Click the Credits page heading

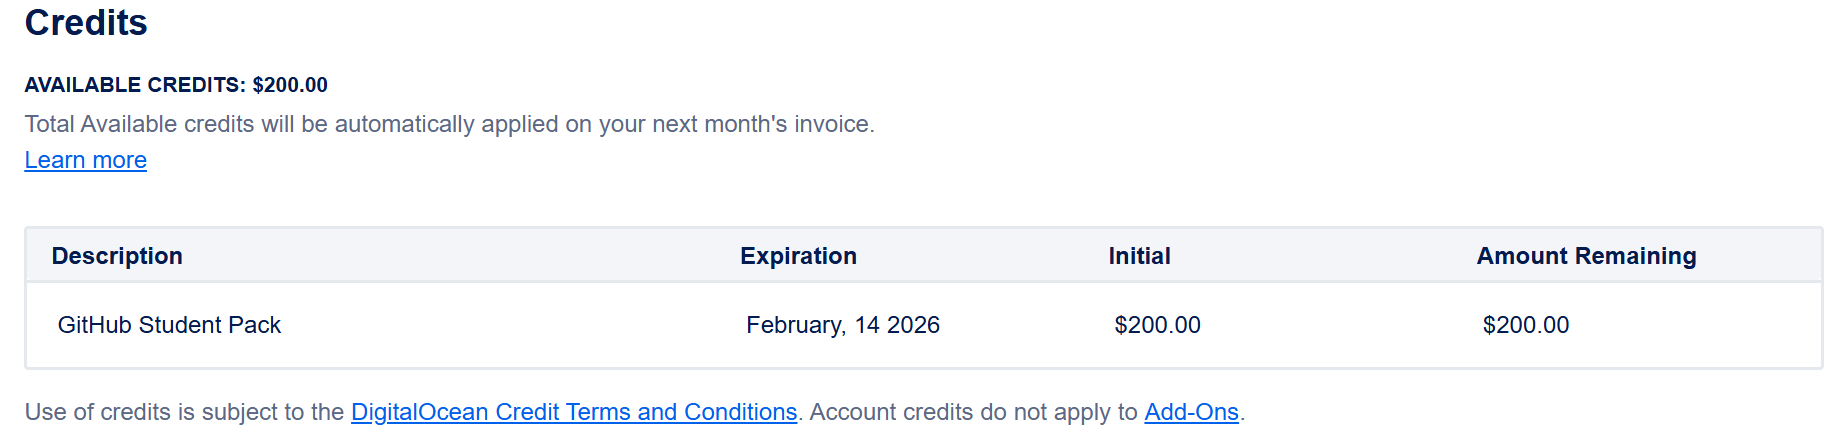(x=86, y=23)
